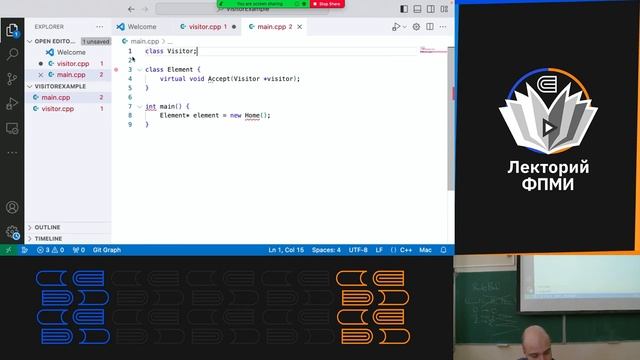
Task: Click Ln 1, Col 15 cursor position
Action: 286,250
